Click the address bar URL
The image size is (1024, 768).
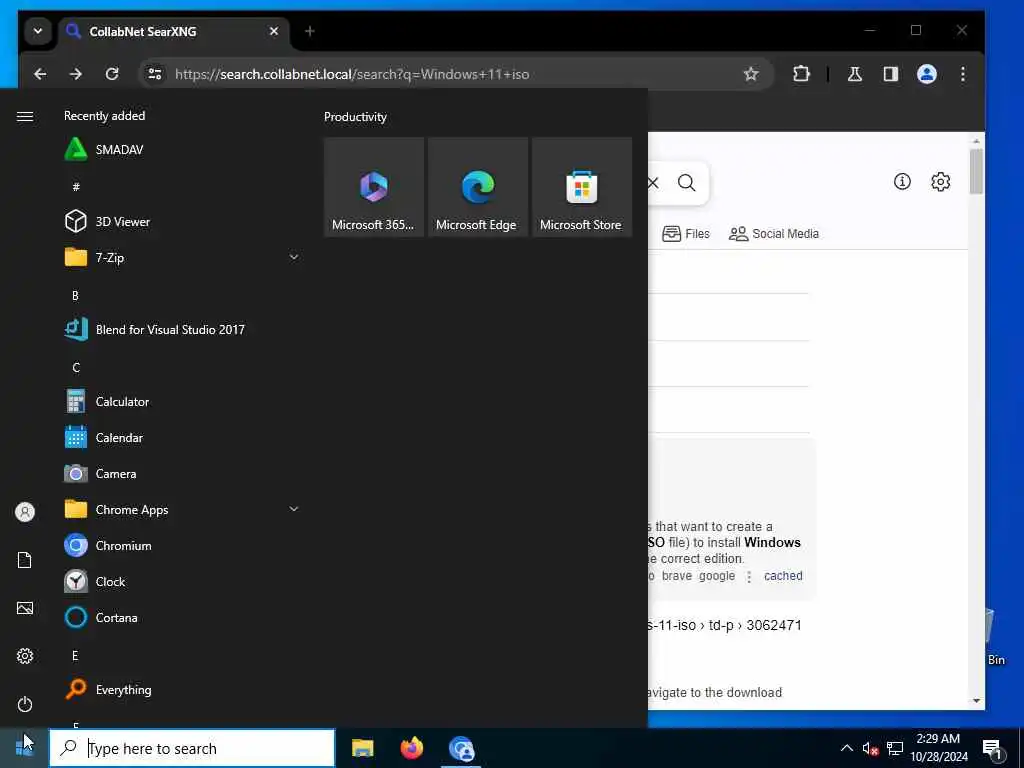pyautogui.click(x=352, y=74)
